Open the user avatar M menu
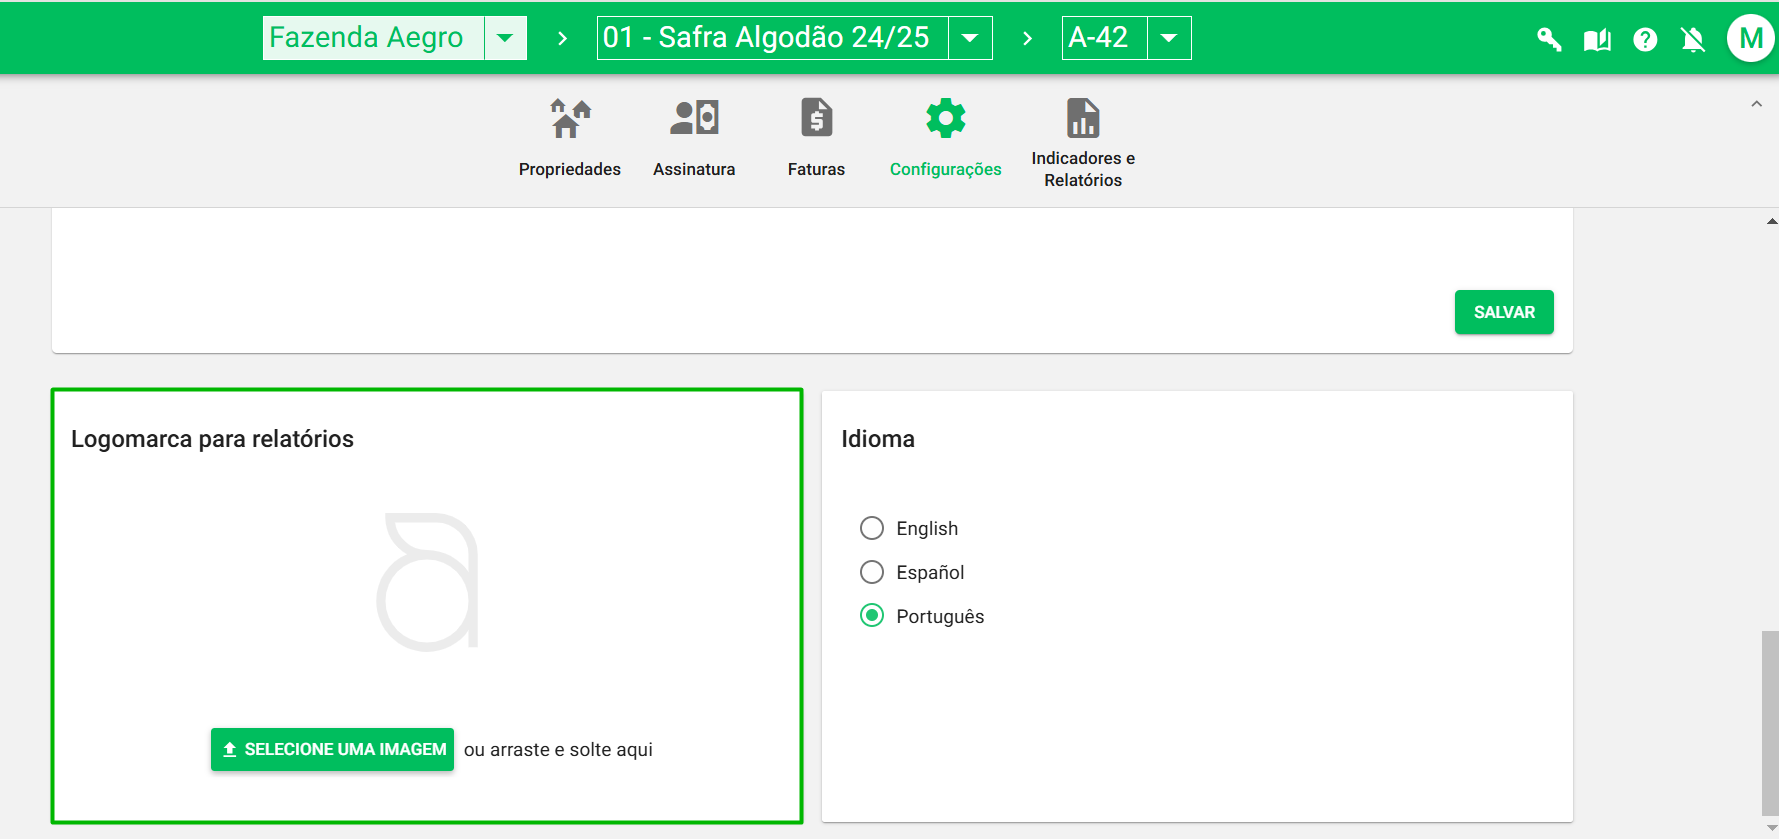This screenshot has width=1779, height=839. [1750, 38]
